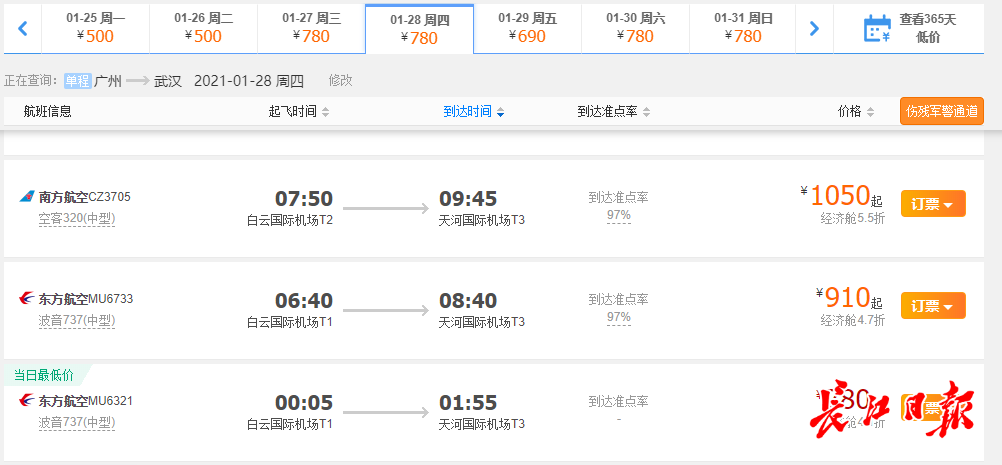Click the ¥1050 price of CZ3705
Viewport: 1002px width, 465px height.
(x=841, y=195)
